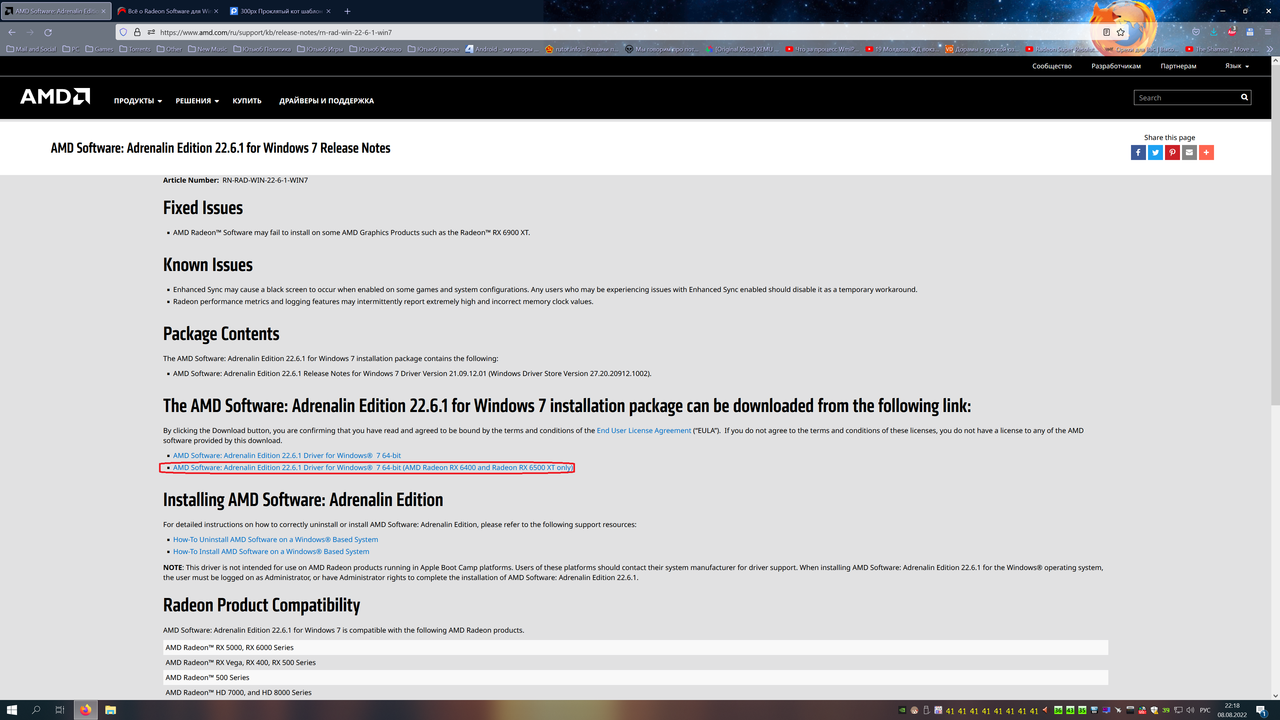Reload the current page
The height and width of the screenshot is (720, 1280).
click(48, 32)
